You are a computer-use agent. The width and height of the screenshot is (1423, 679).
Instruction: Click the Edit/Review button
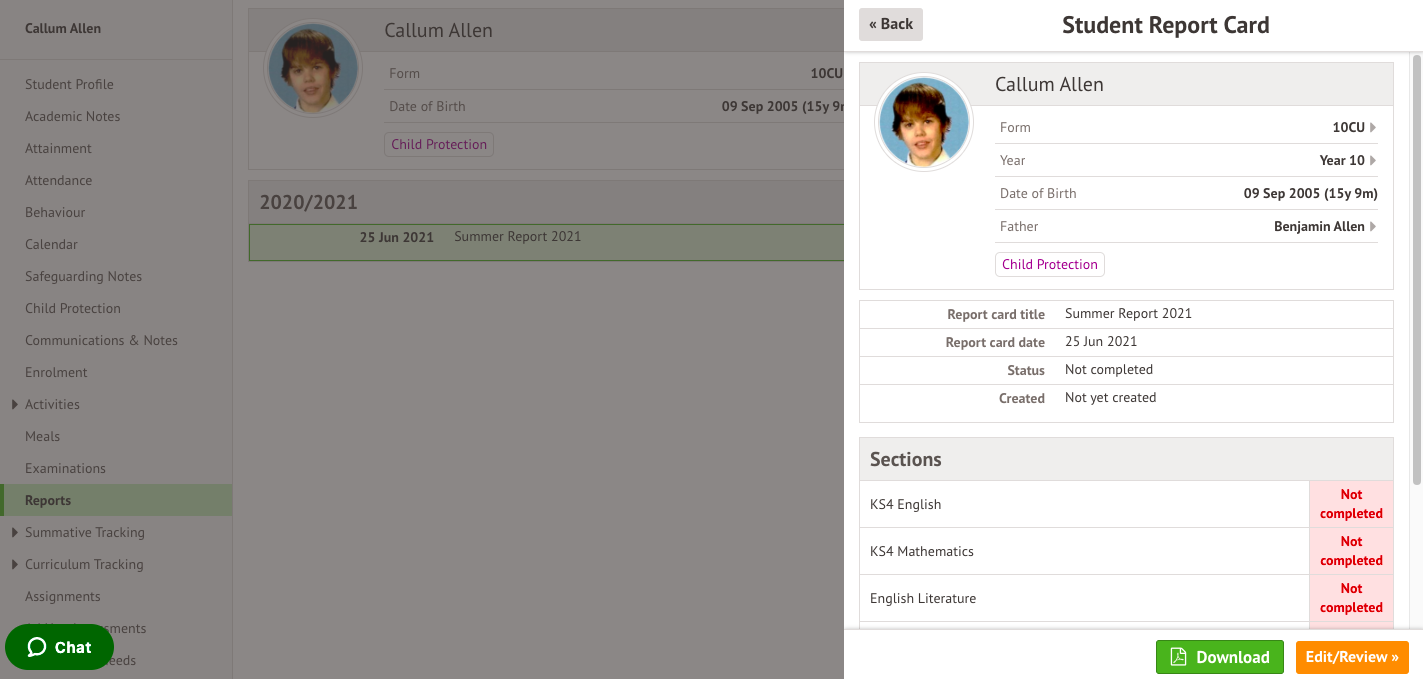[x=1351, y=657]
